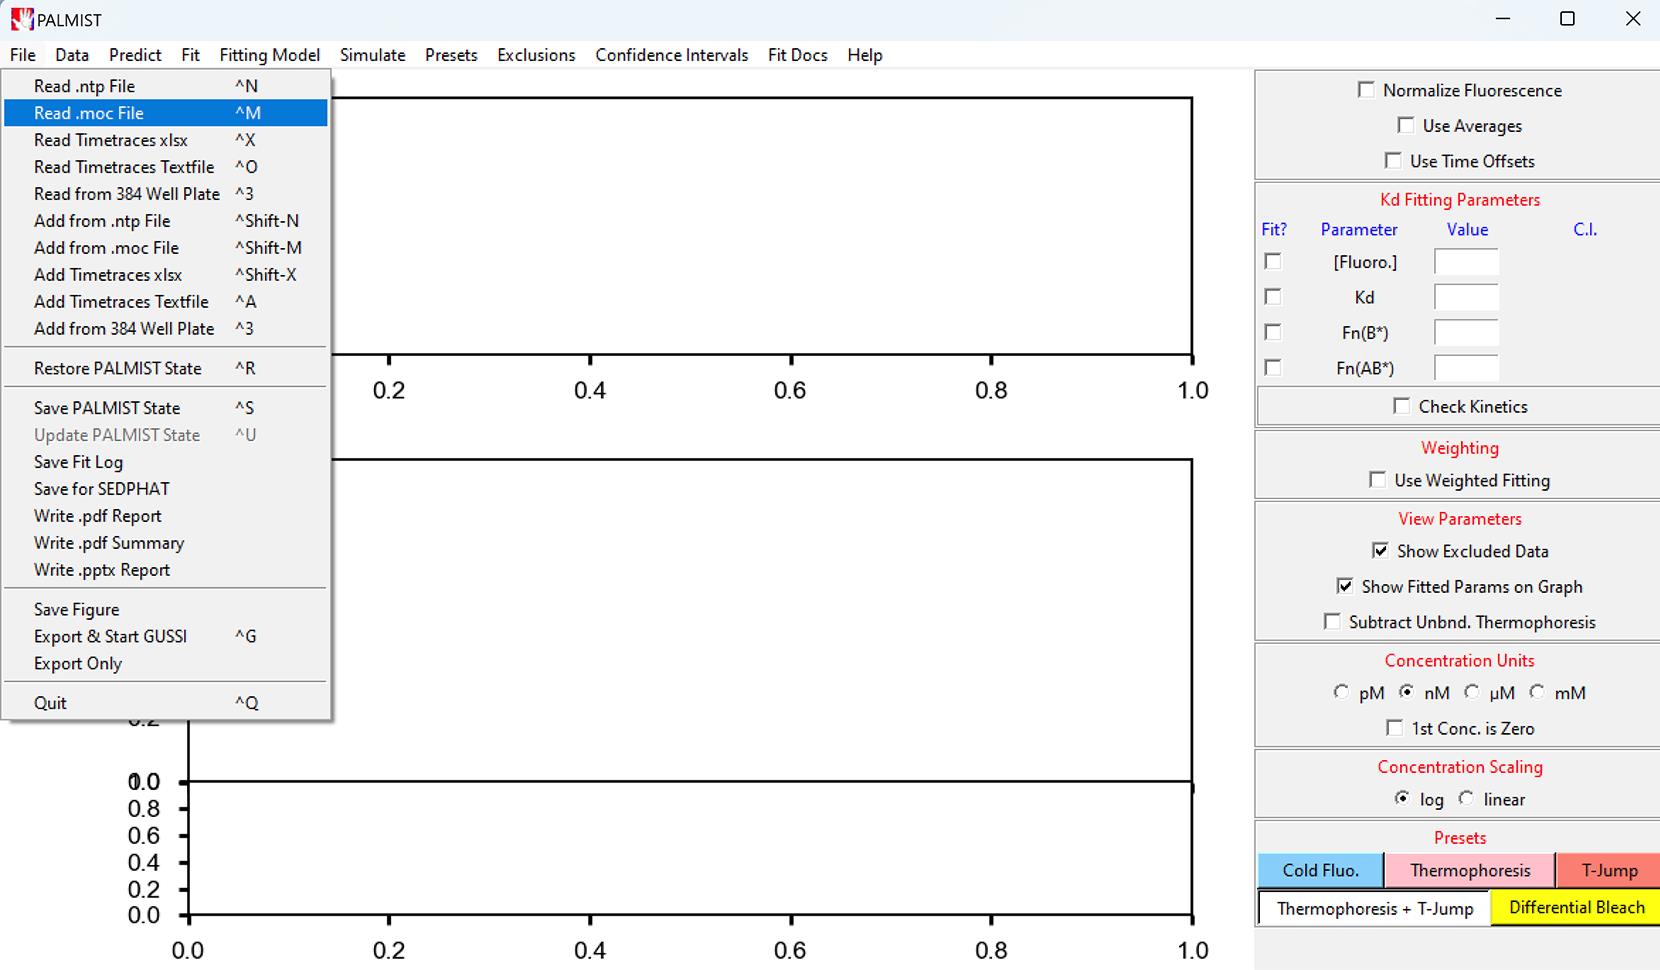Choose Save Fit Log
Viewport: 1660px width, 970px height.
coord(165,462)
